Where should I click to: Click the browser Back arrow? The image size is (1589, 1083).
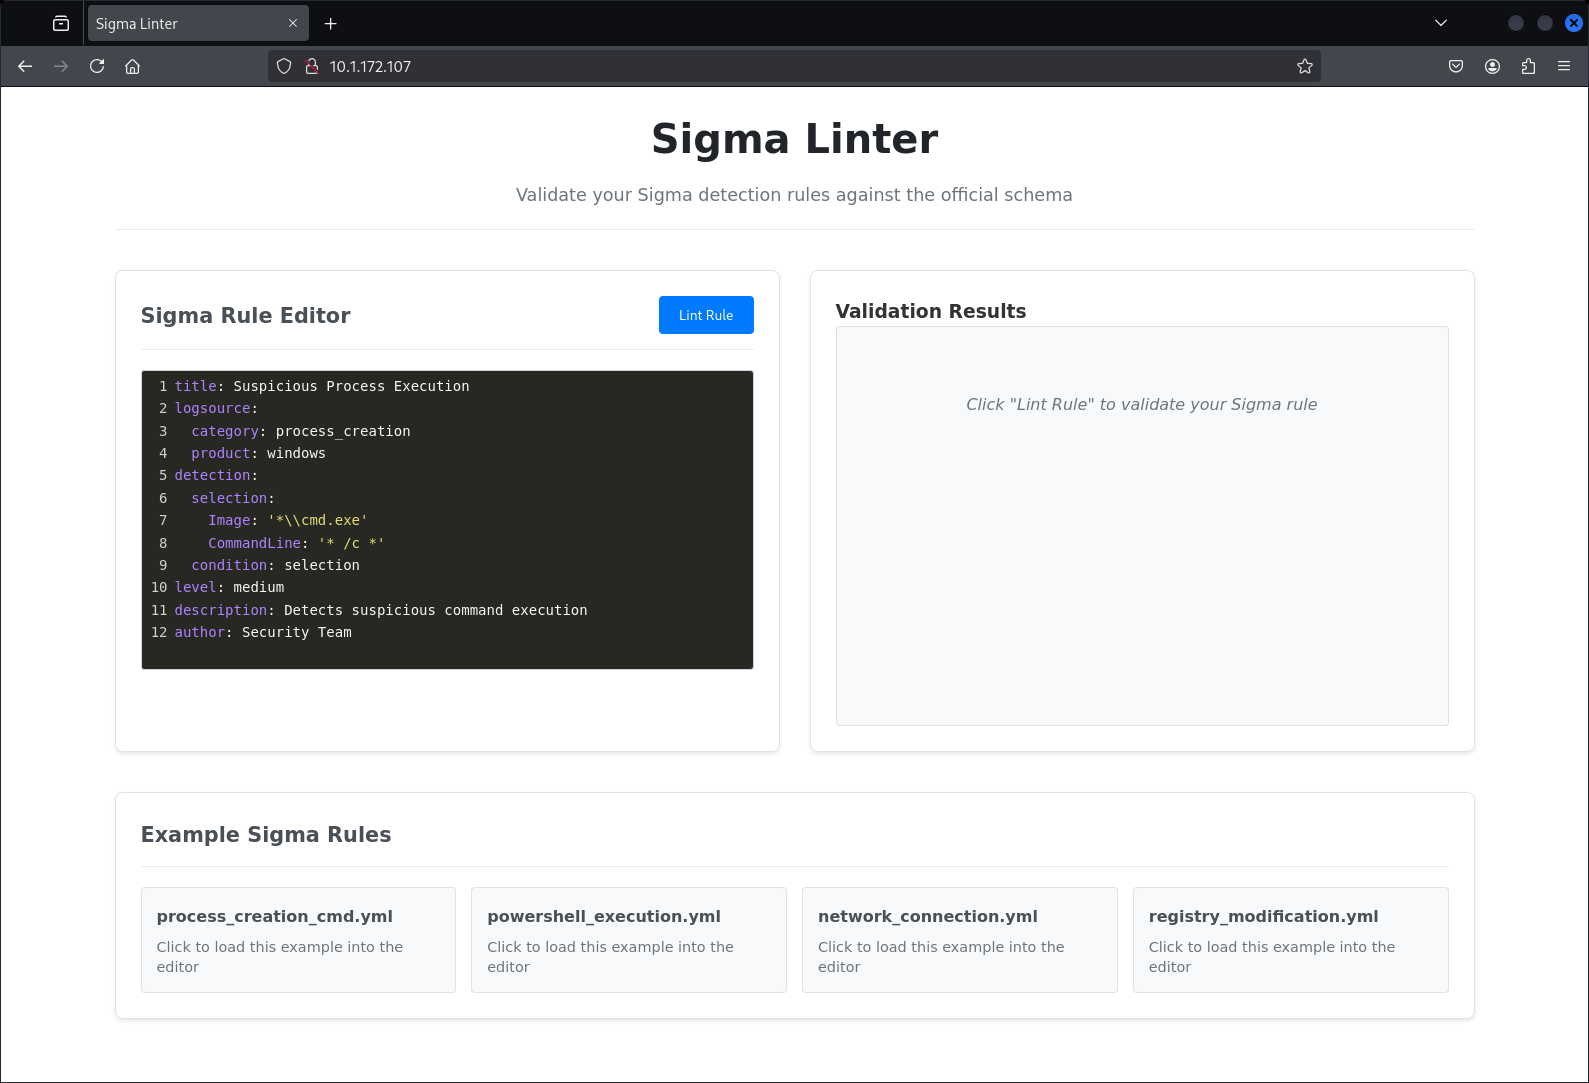(25, 66)
